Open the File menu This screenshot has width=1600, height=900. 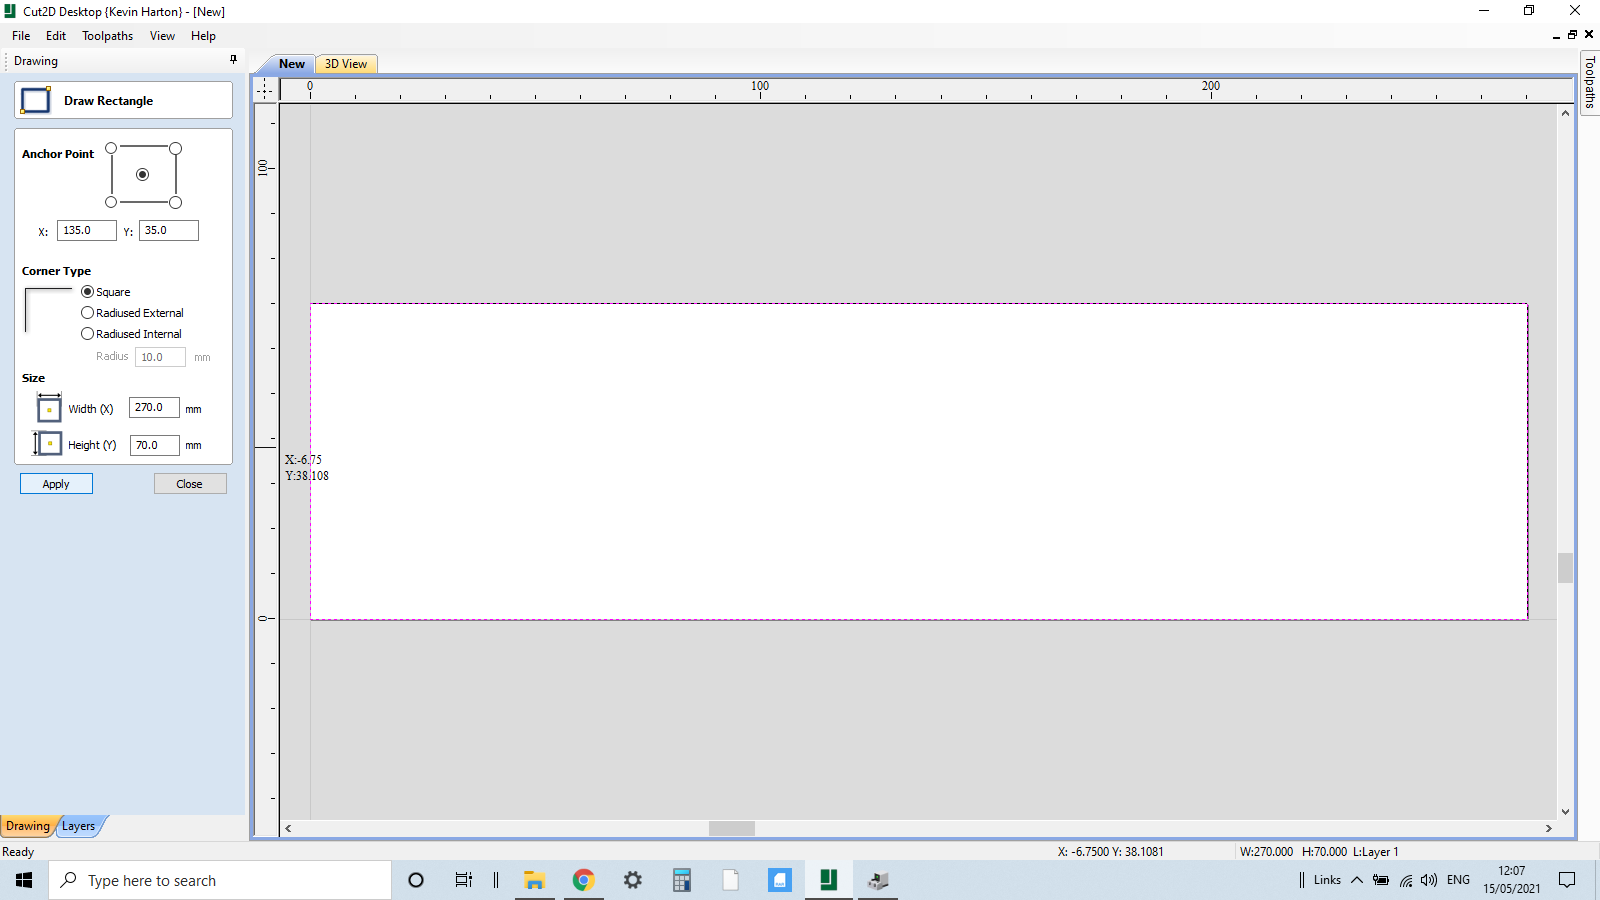coord(21,36)
